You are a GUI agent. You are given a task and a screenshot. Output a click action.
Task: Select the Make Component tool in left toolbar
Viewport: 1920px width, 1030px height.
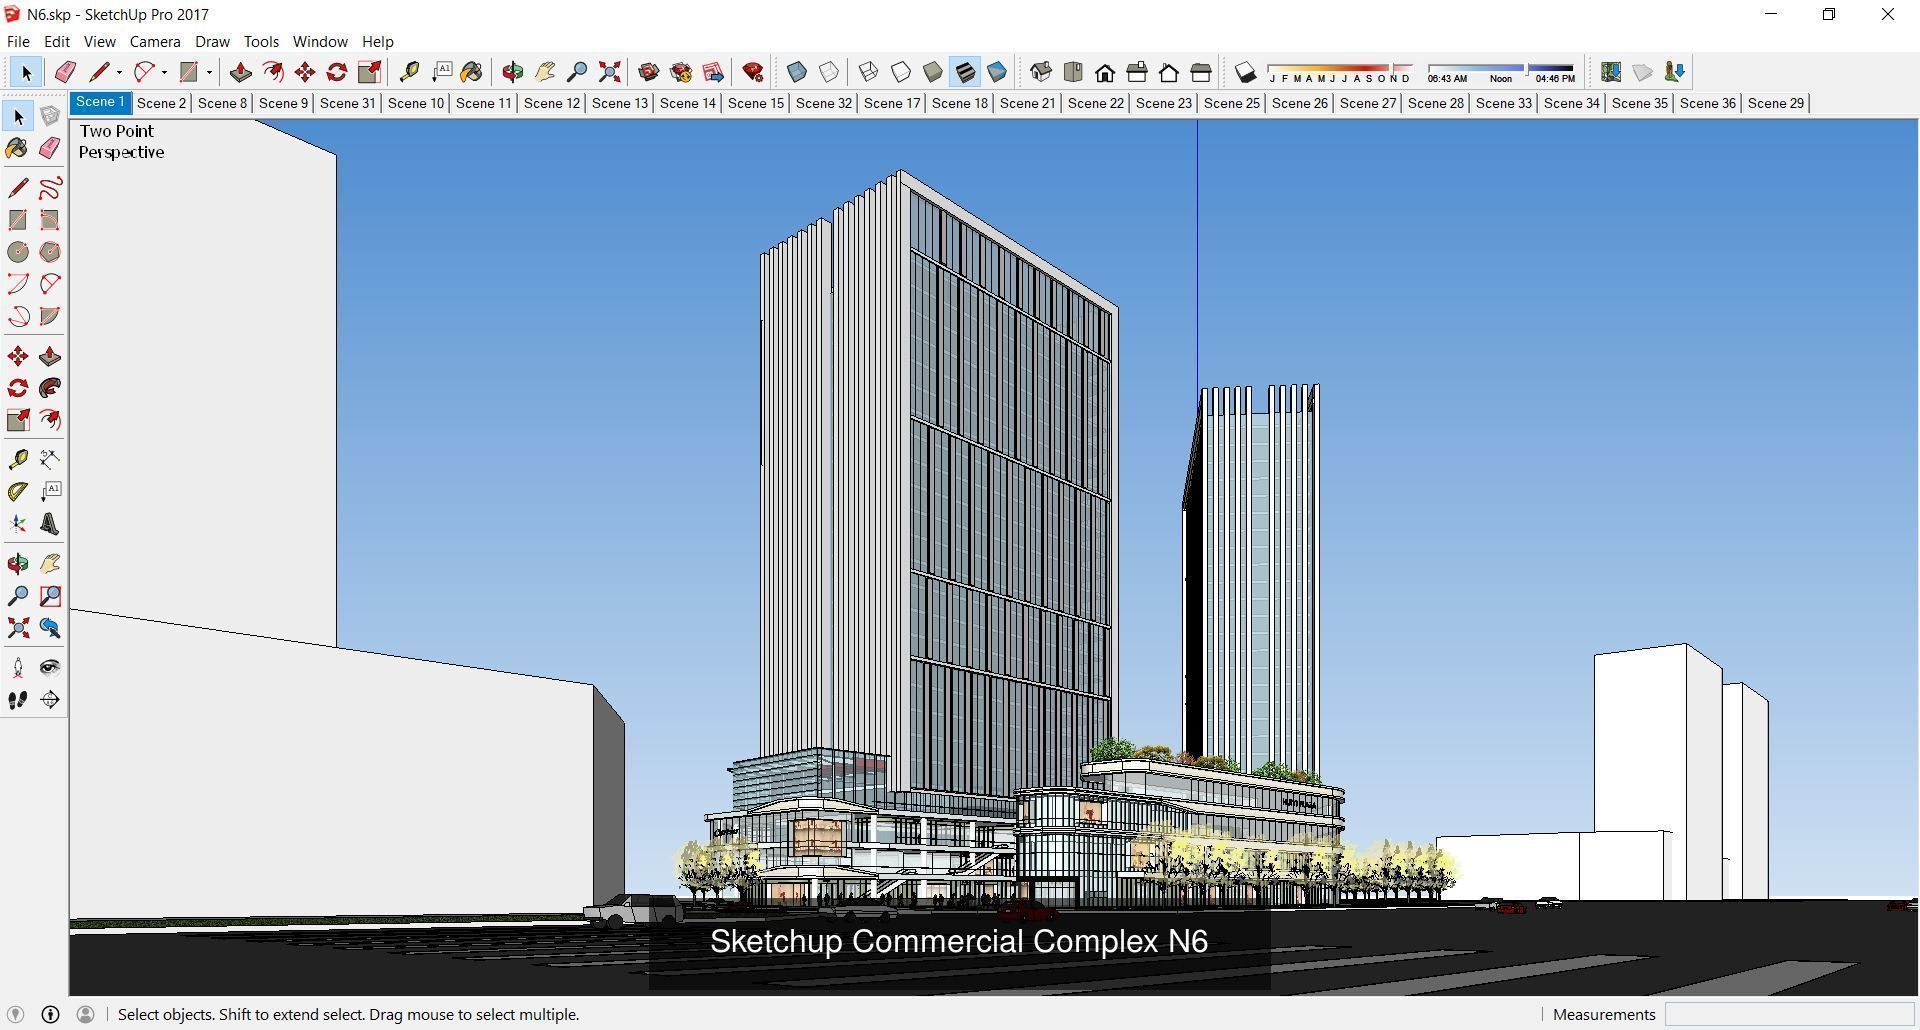pos(50,117)
